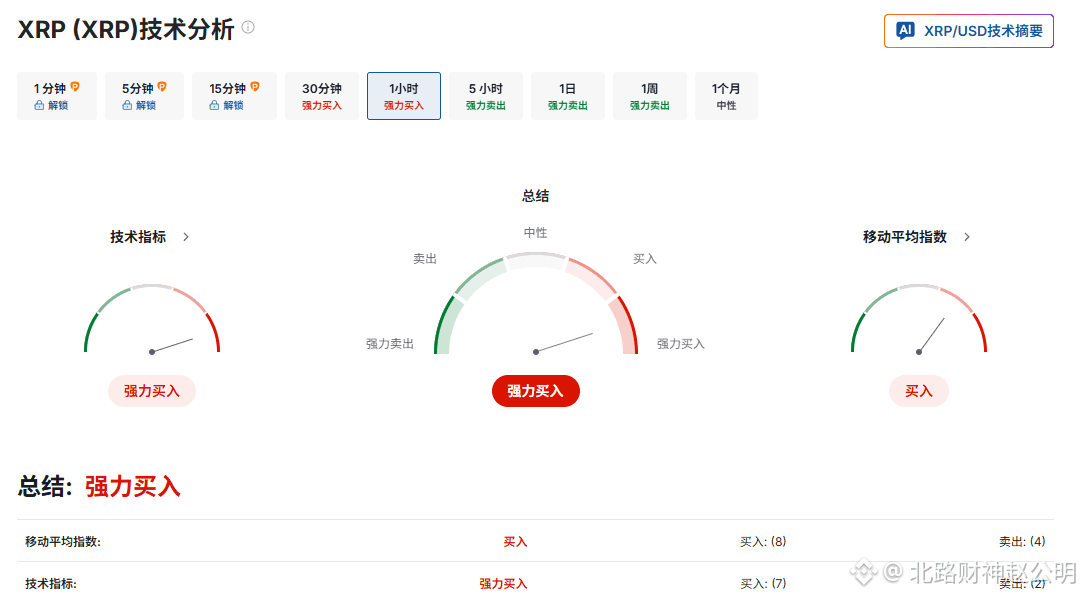
Task: Click the 移动平均指数 heading link
Action: (x=904, y=237)
